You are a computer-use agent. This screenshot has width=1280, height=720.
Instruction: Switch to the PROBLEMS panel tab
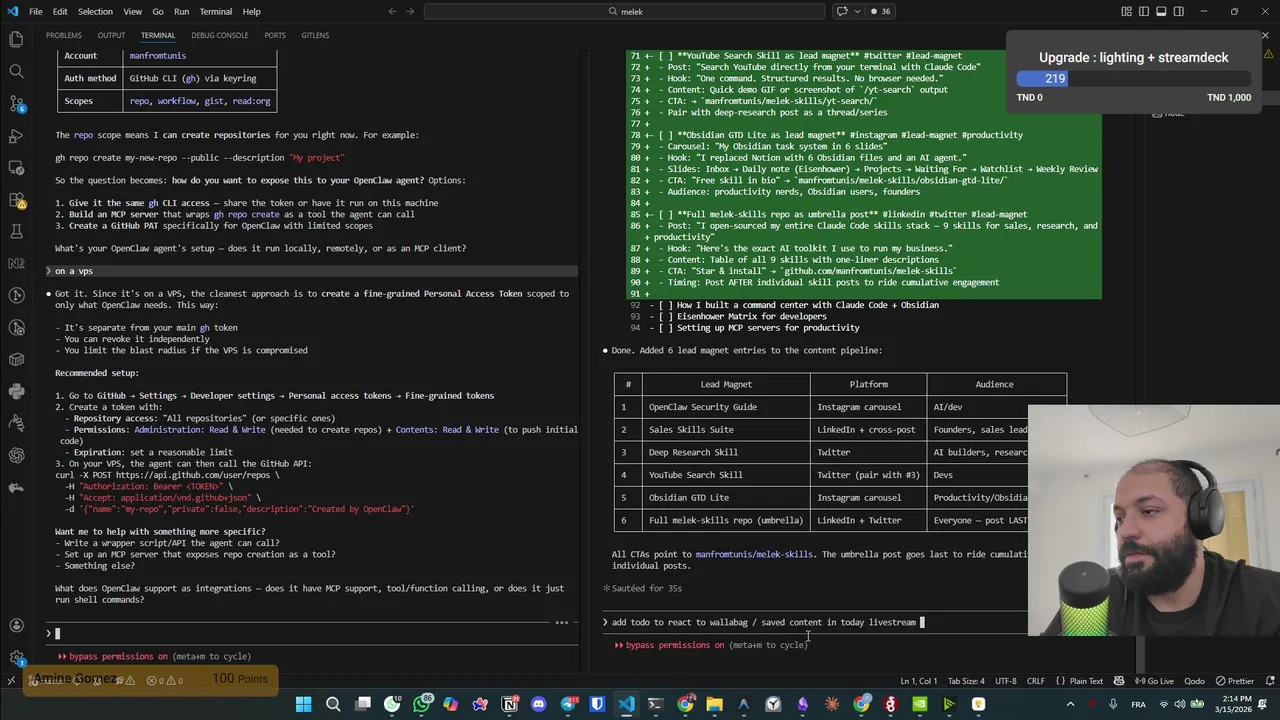[x=64, y=35]
